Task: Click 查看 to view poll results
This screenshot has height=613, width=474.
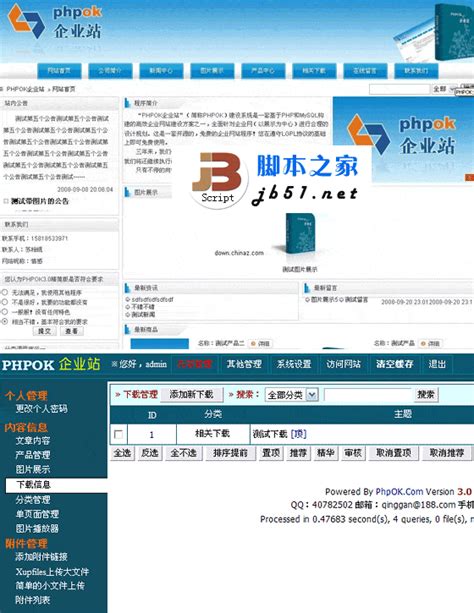Action: (72, 331)
